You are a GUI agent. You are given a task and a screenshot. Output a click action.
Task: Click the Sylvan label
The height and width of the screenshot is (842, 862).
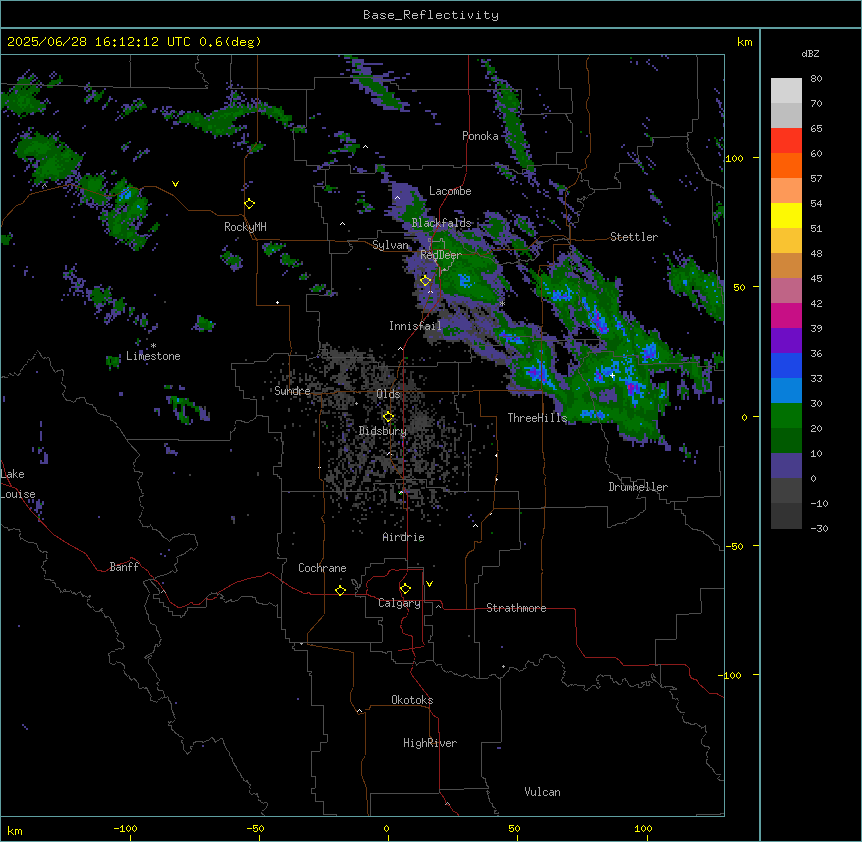390,245
